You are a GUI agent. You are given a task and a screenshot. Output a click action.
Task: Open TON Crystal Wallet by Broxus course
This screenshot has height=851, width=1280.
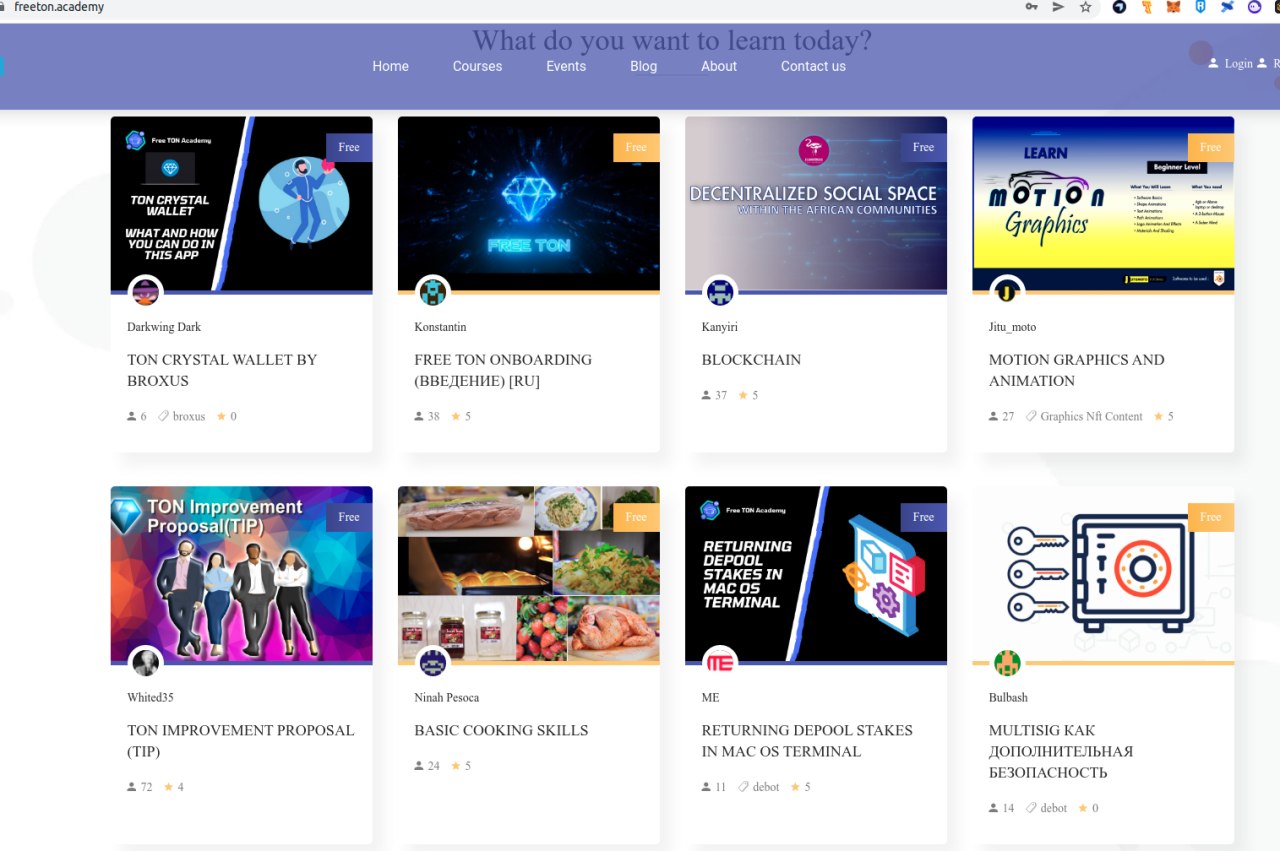(x=222, y=370)
